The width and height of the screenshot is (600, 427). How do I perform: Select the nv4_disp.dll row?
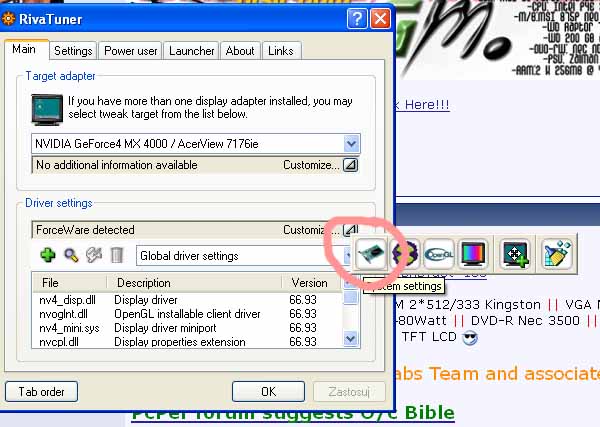pos(188,300)
